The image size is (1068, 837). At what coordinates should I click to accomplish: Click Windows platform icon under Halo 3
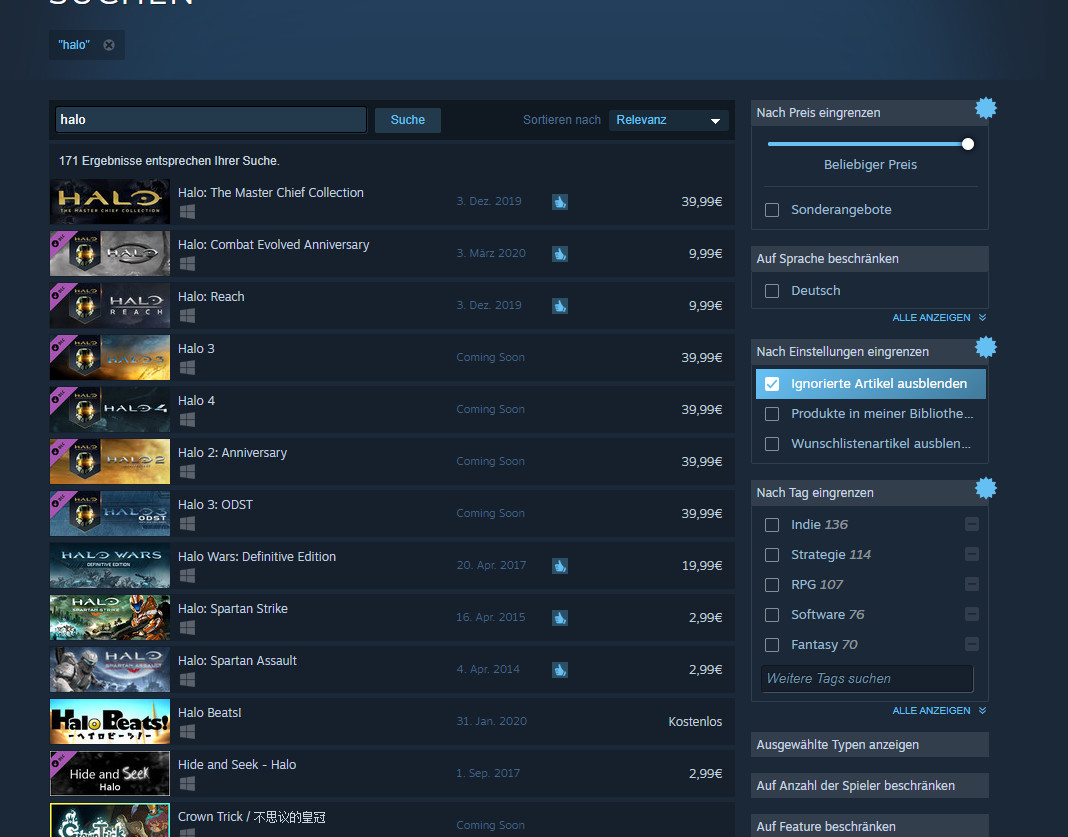[x=187, y=368]
